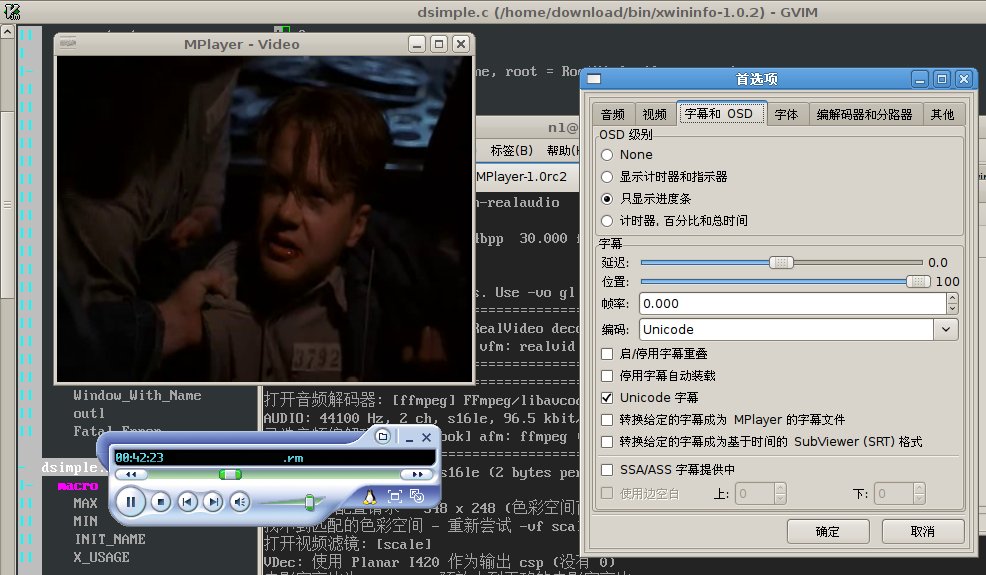Cancel preferences with 取消 button
986x575 pixels.
point(923,532)
